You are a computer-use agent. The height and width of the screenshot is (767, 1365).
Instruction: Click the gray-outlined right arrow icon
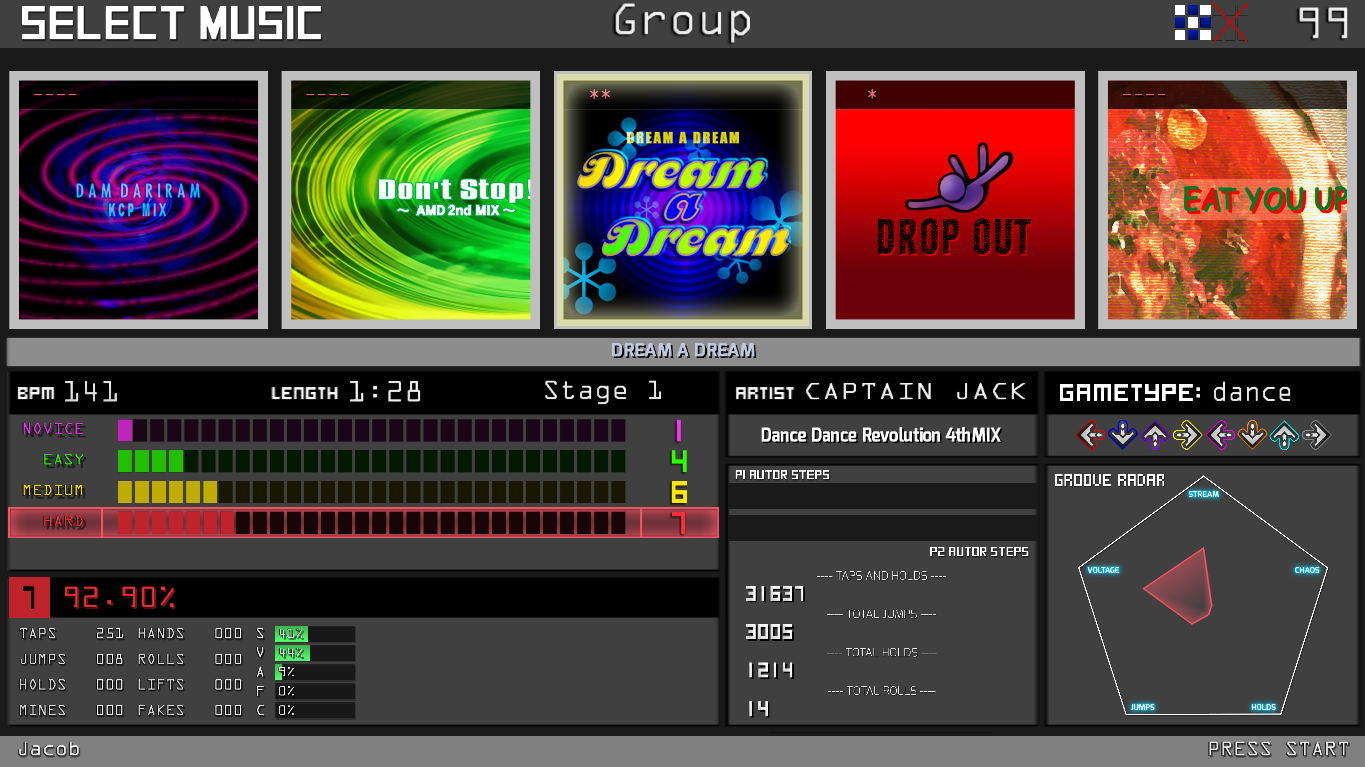tap(1316, 435)
